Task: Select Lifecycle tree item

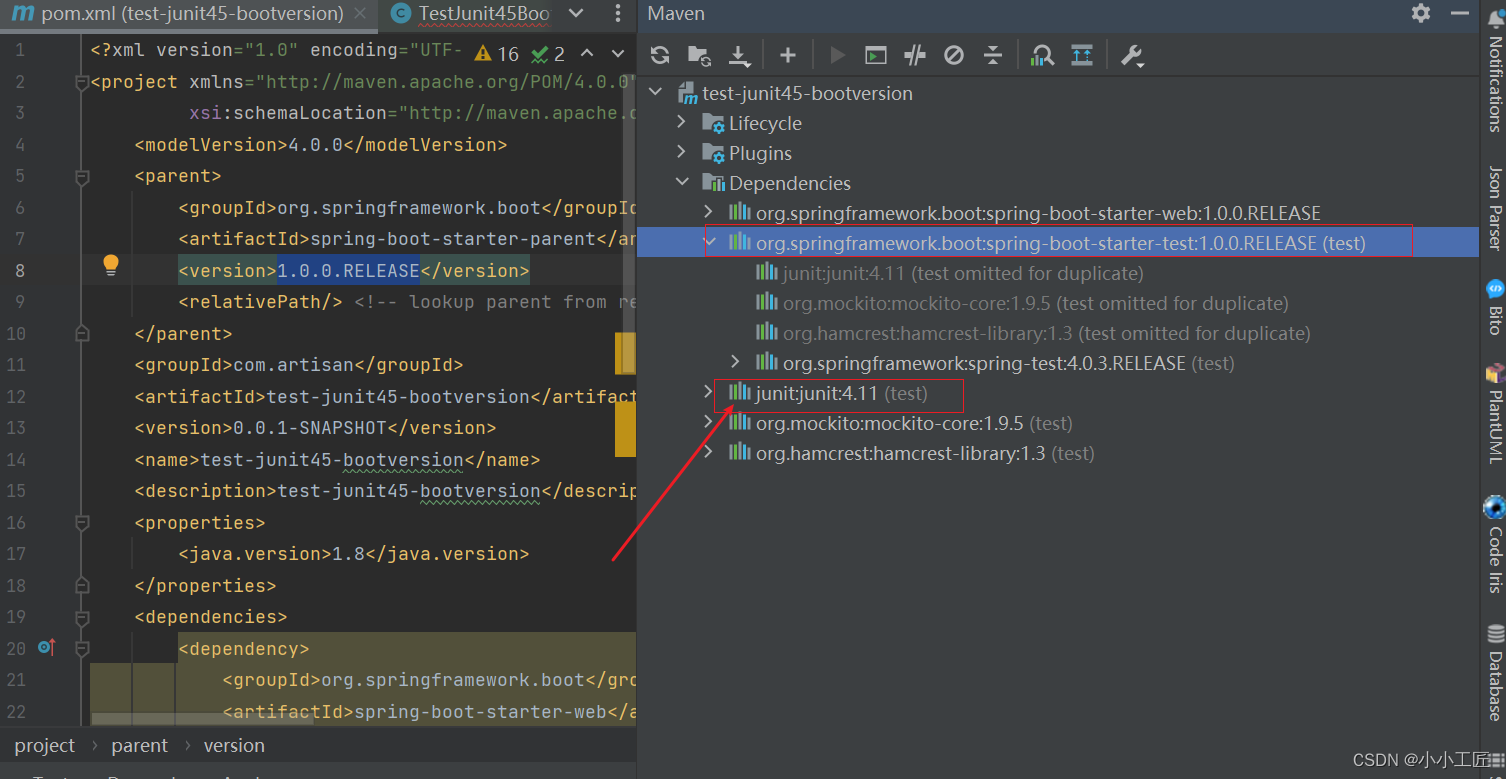Action: click(765, 123)
